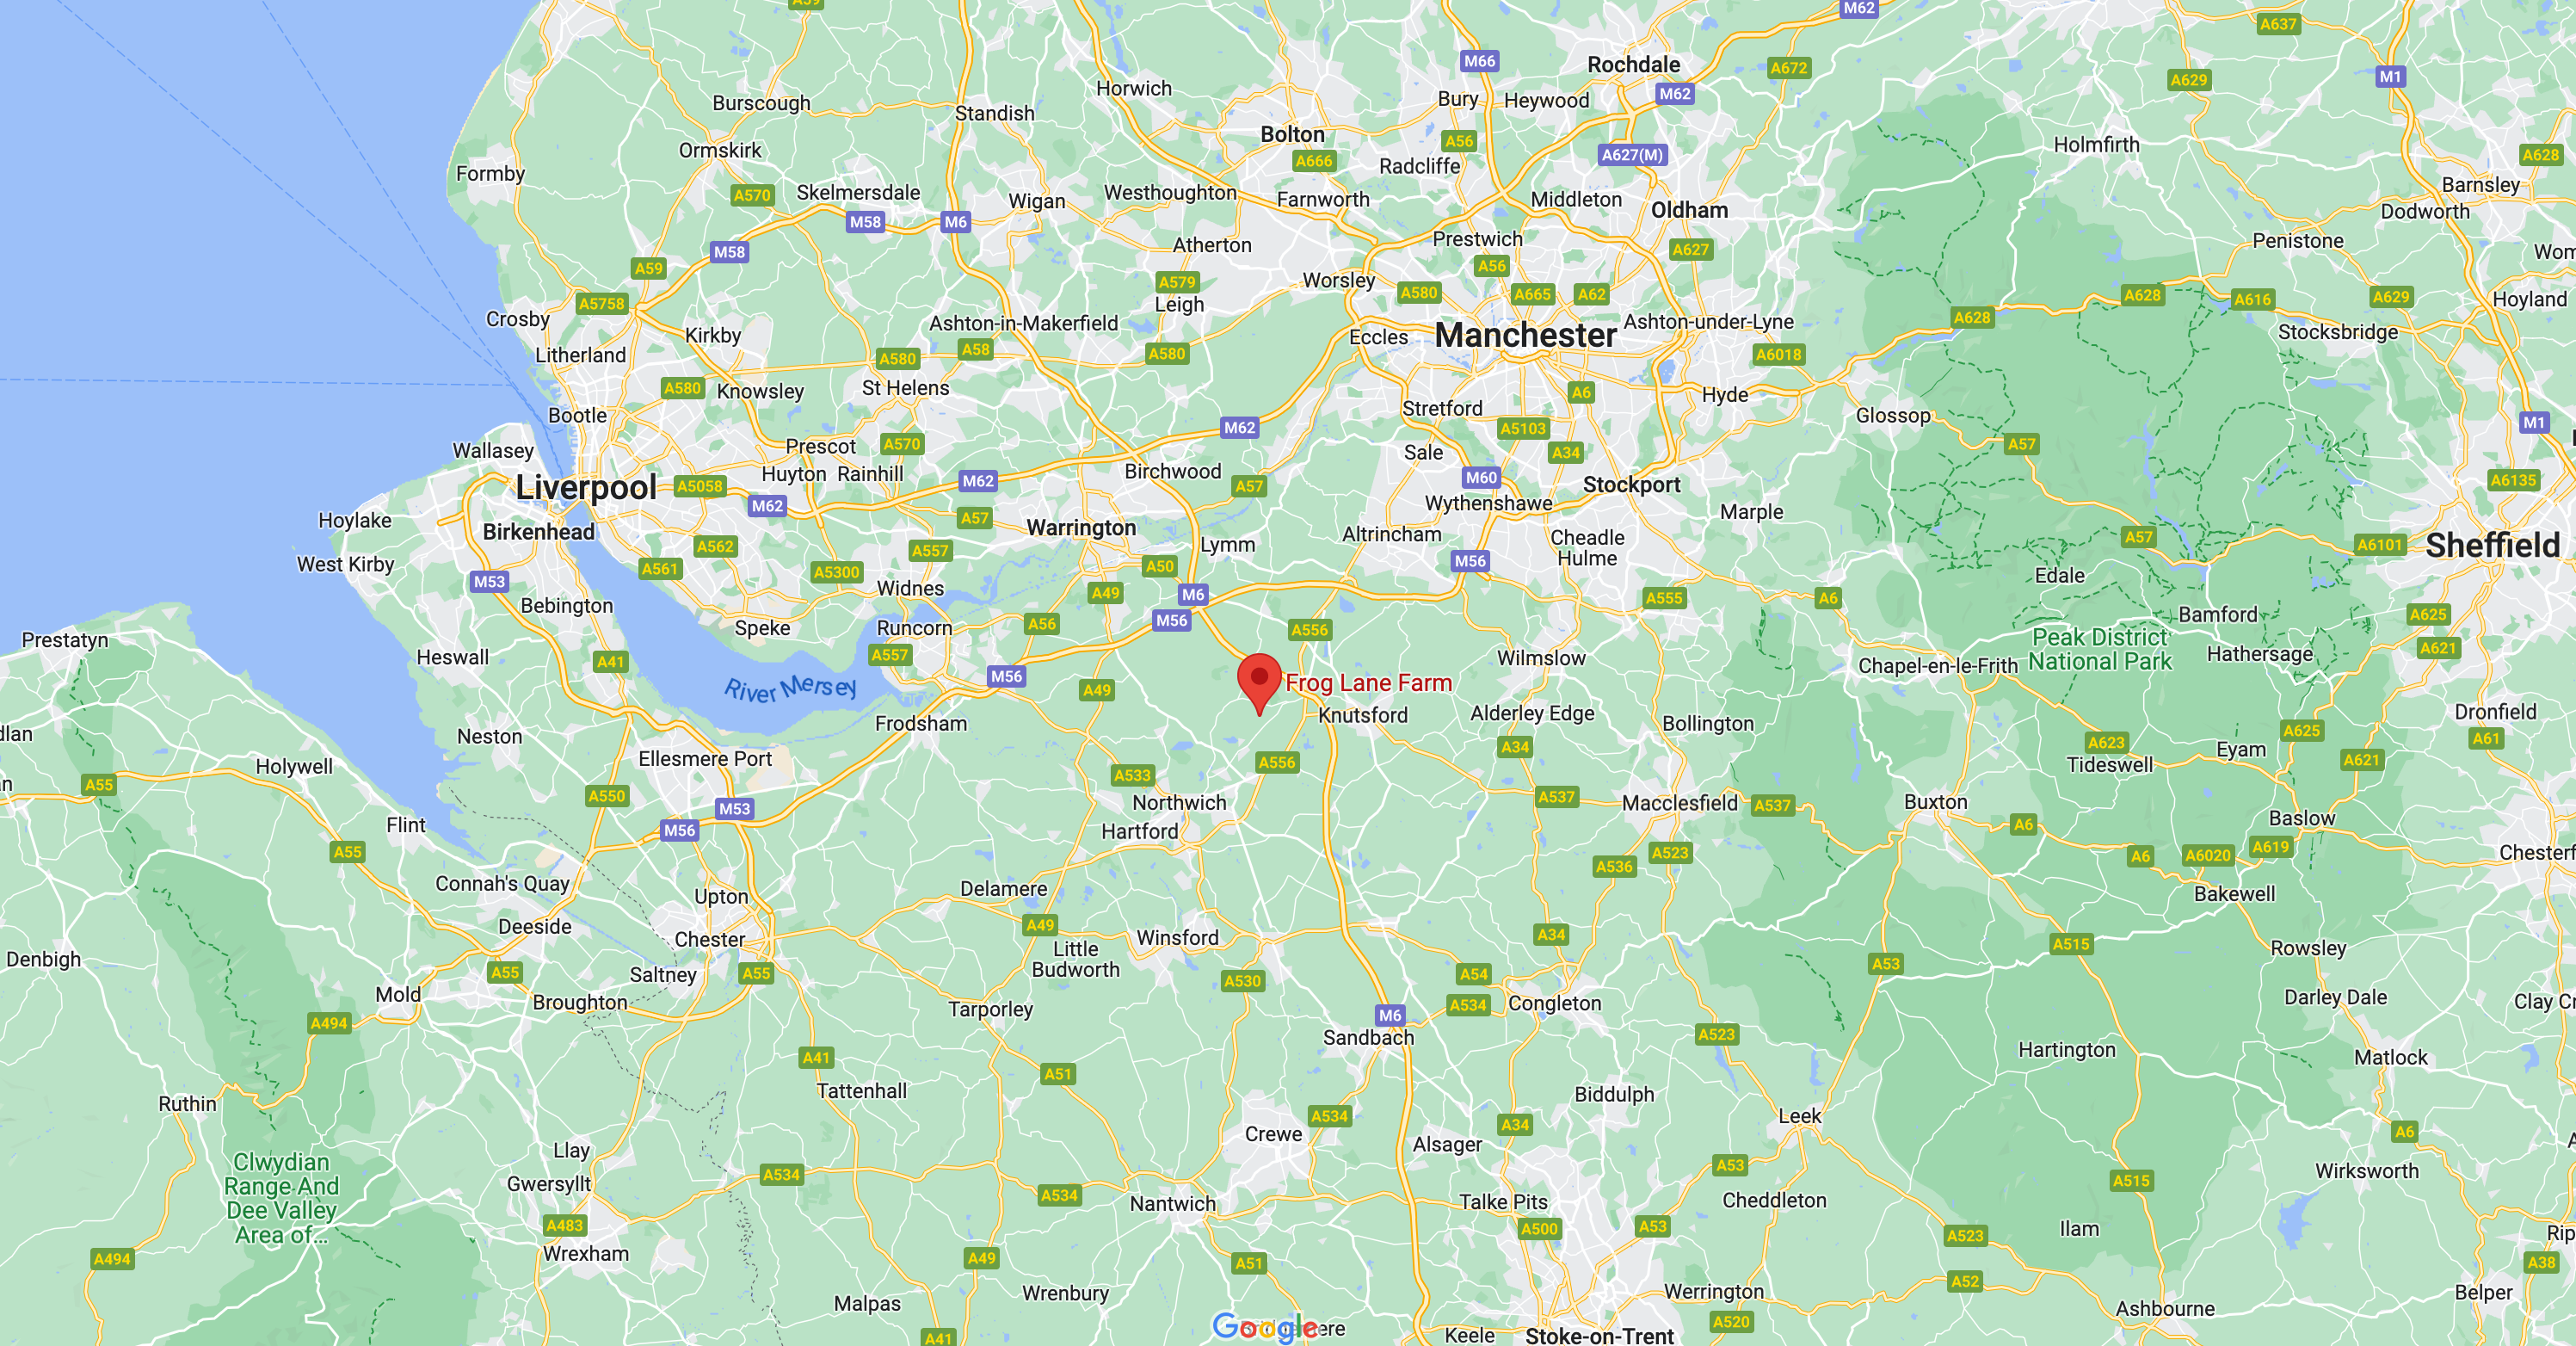Click the Stoke-on-Trent label
The image size is (2576, 1346).
(1599, 1335)
